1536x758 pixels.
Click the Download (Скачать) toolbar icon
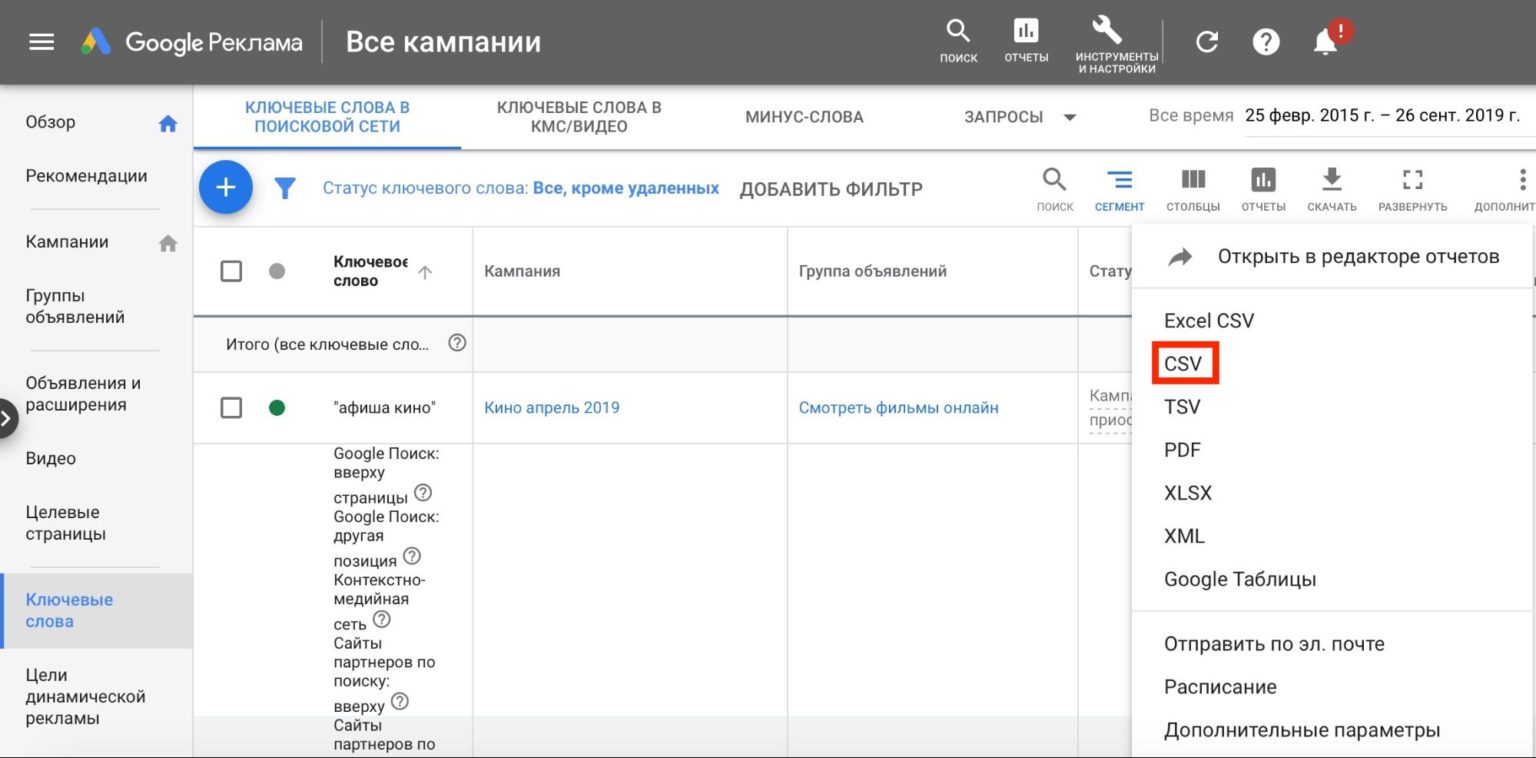click(1331, 180)
